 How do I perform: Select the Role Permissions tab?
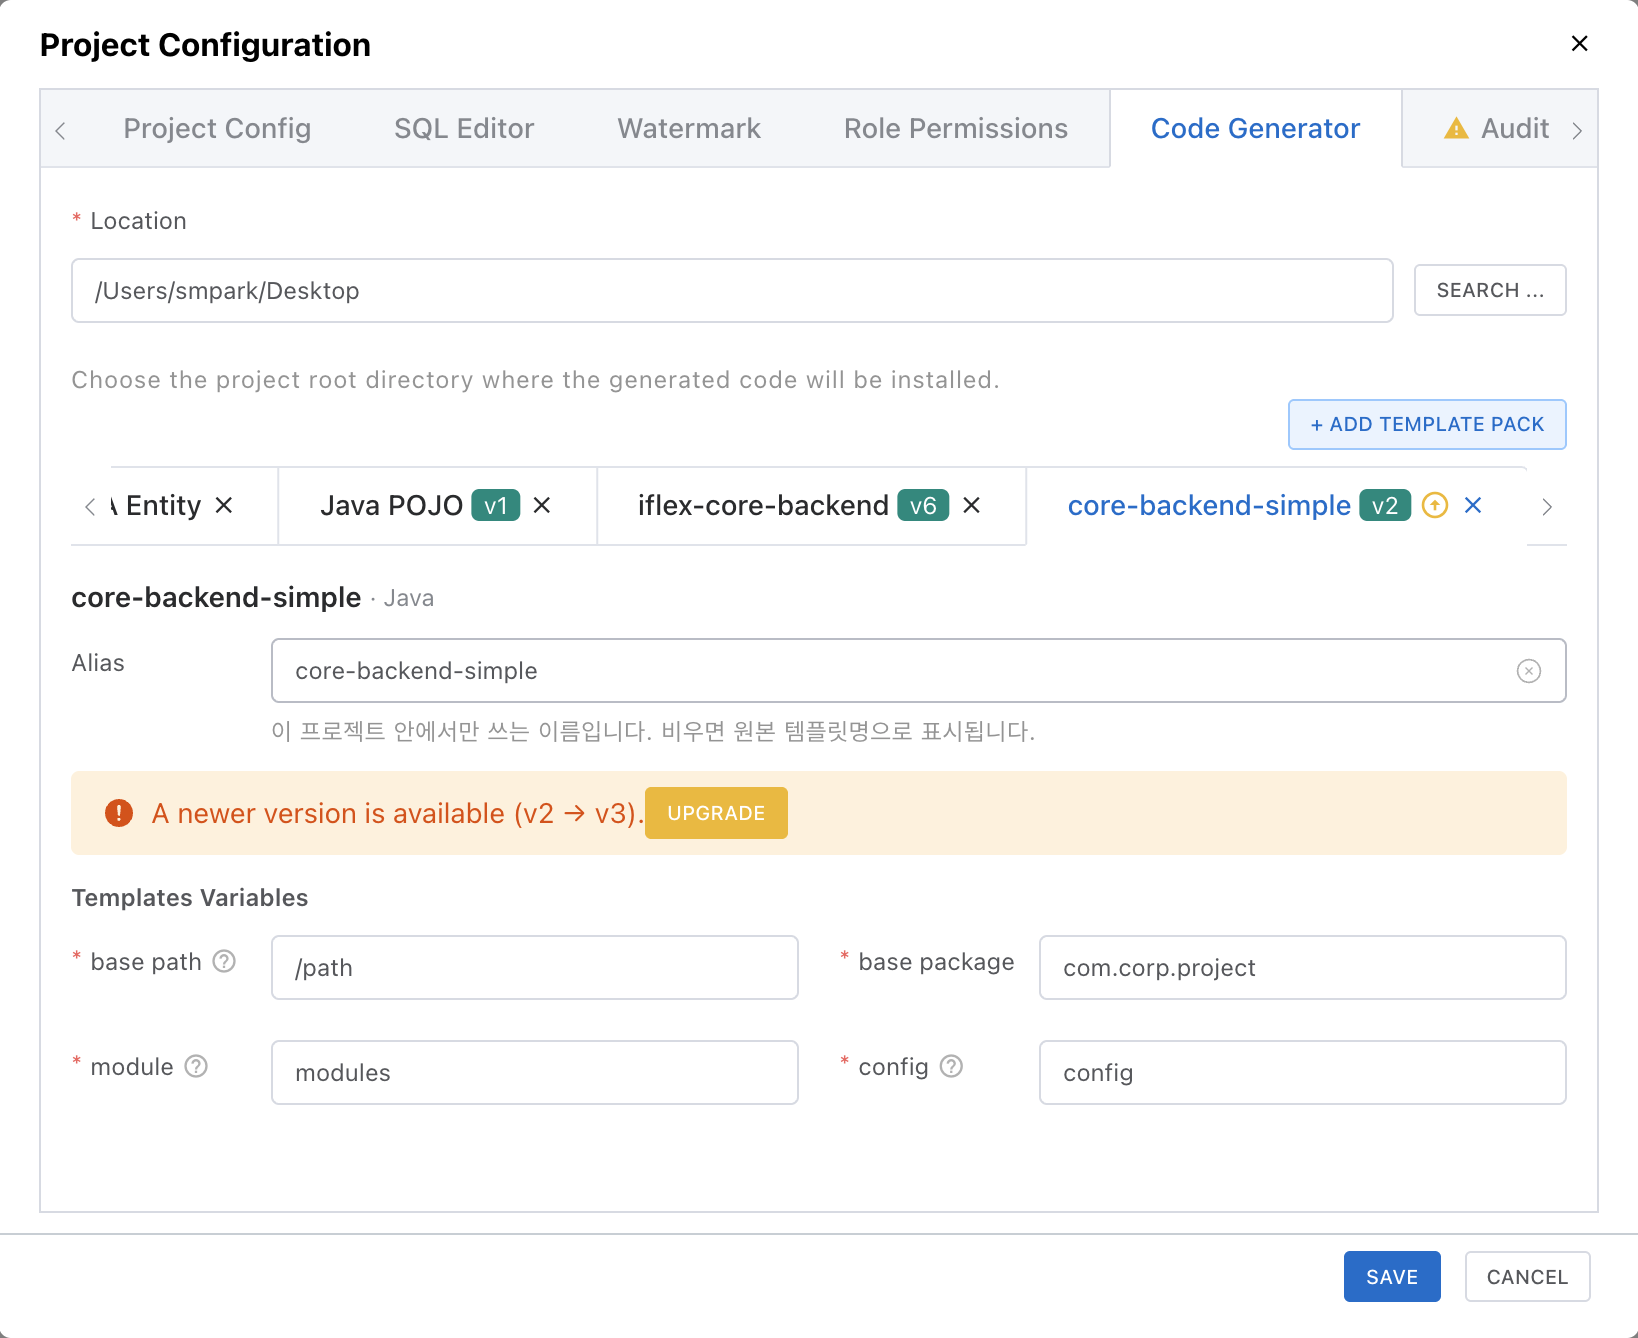(x=956, y=129)
